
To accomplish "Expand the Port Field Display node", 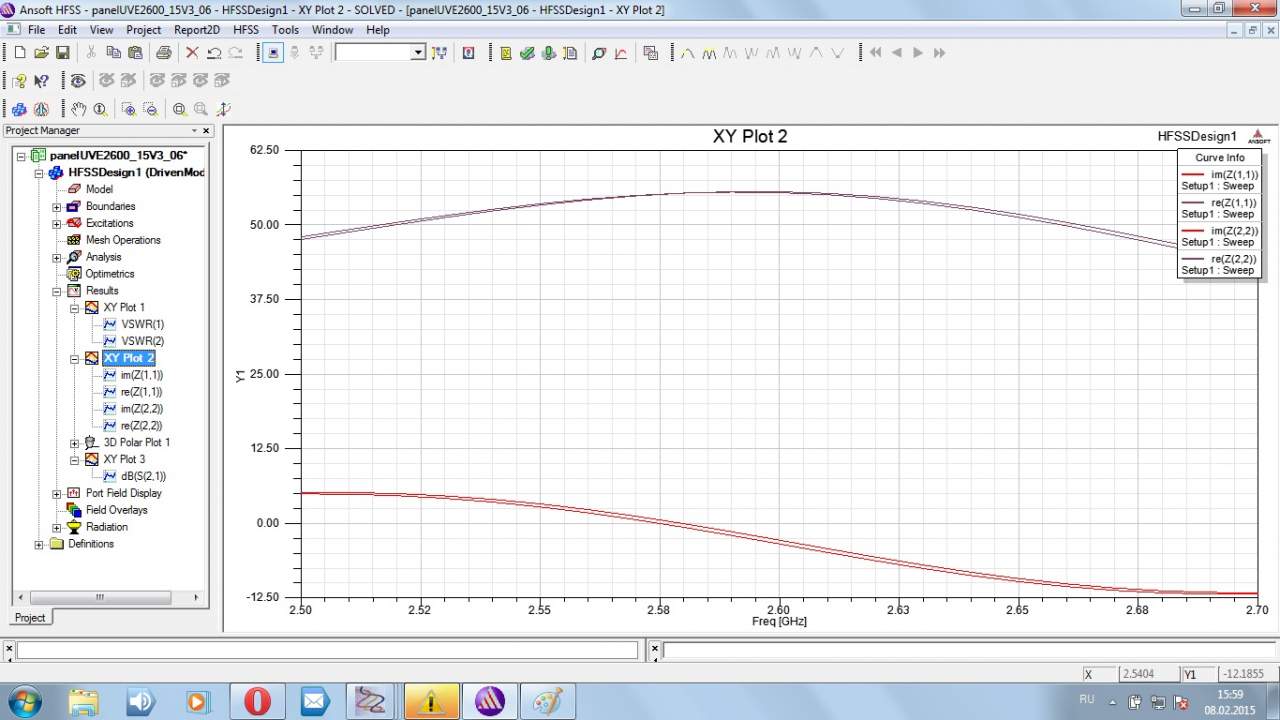I will click(x=57, y=494).
